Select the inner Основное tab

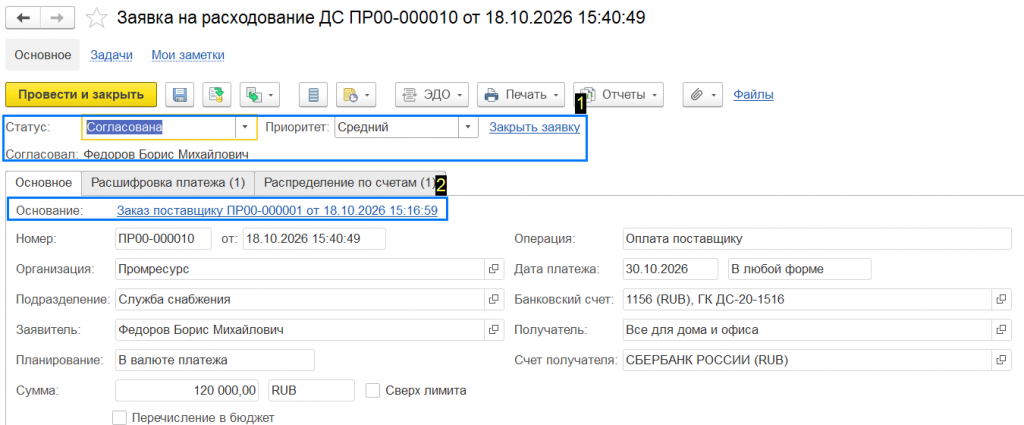point(43,183)
